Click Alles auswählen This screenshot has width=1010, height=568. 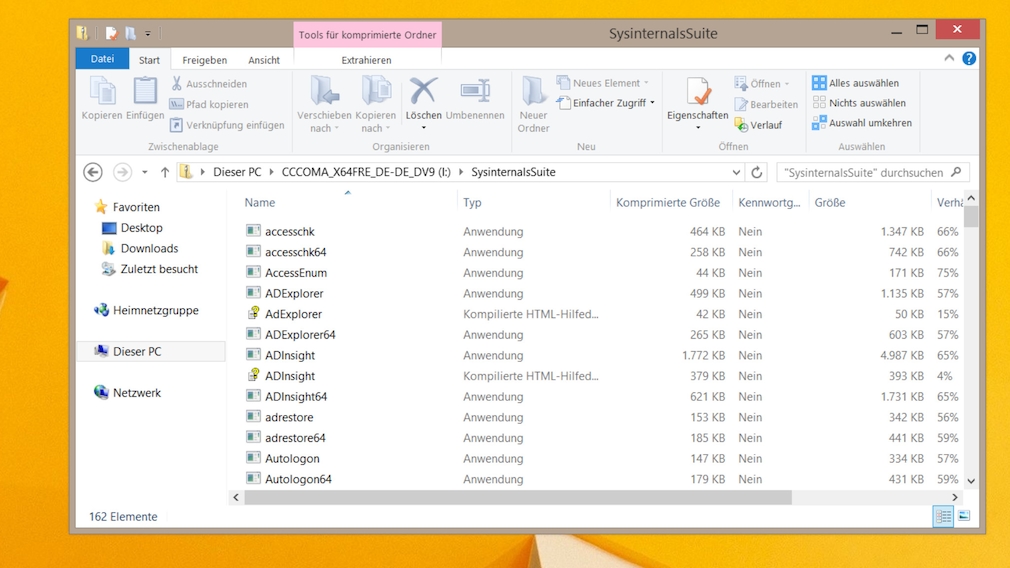click(855, 82)
